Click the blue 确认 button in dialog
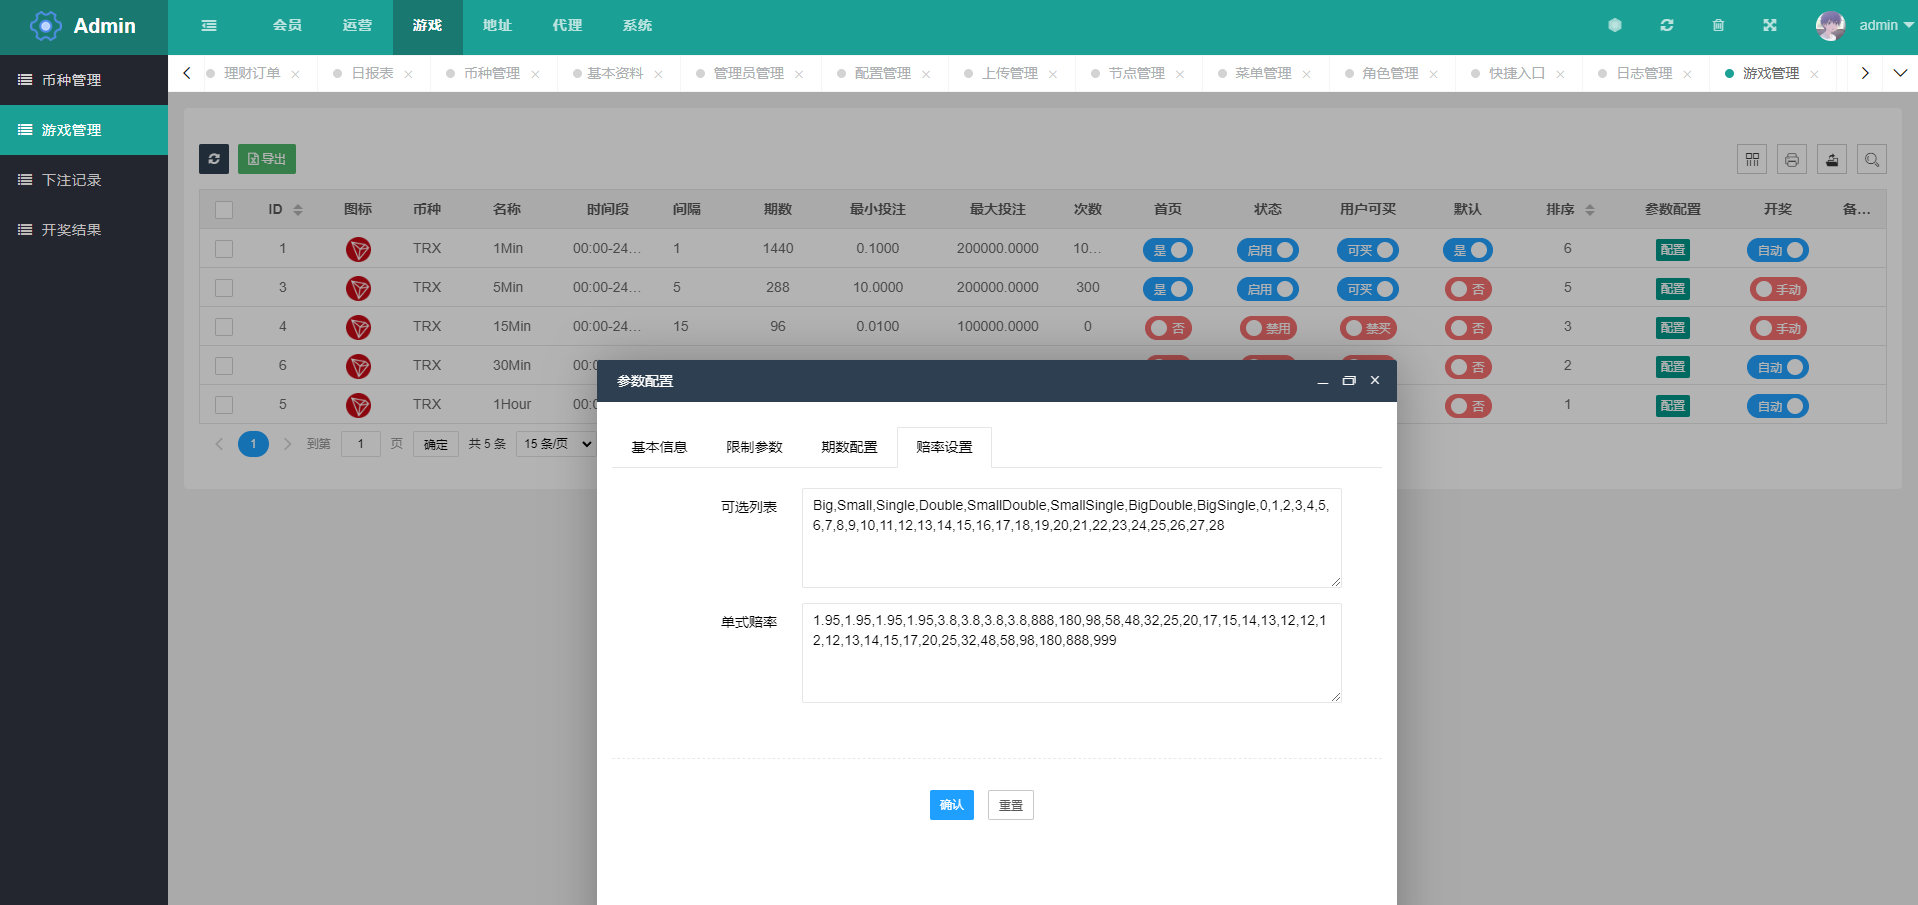Screen dimensions: 1918x905 [951, 805]
